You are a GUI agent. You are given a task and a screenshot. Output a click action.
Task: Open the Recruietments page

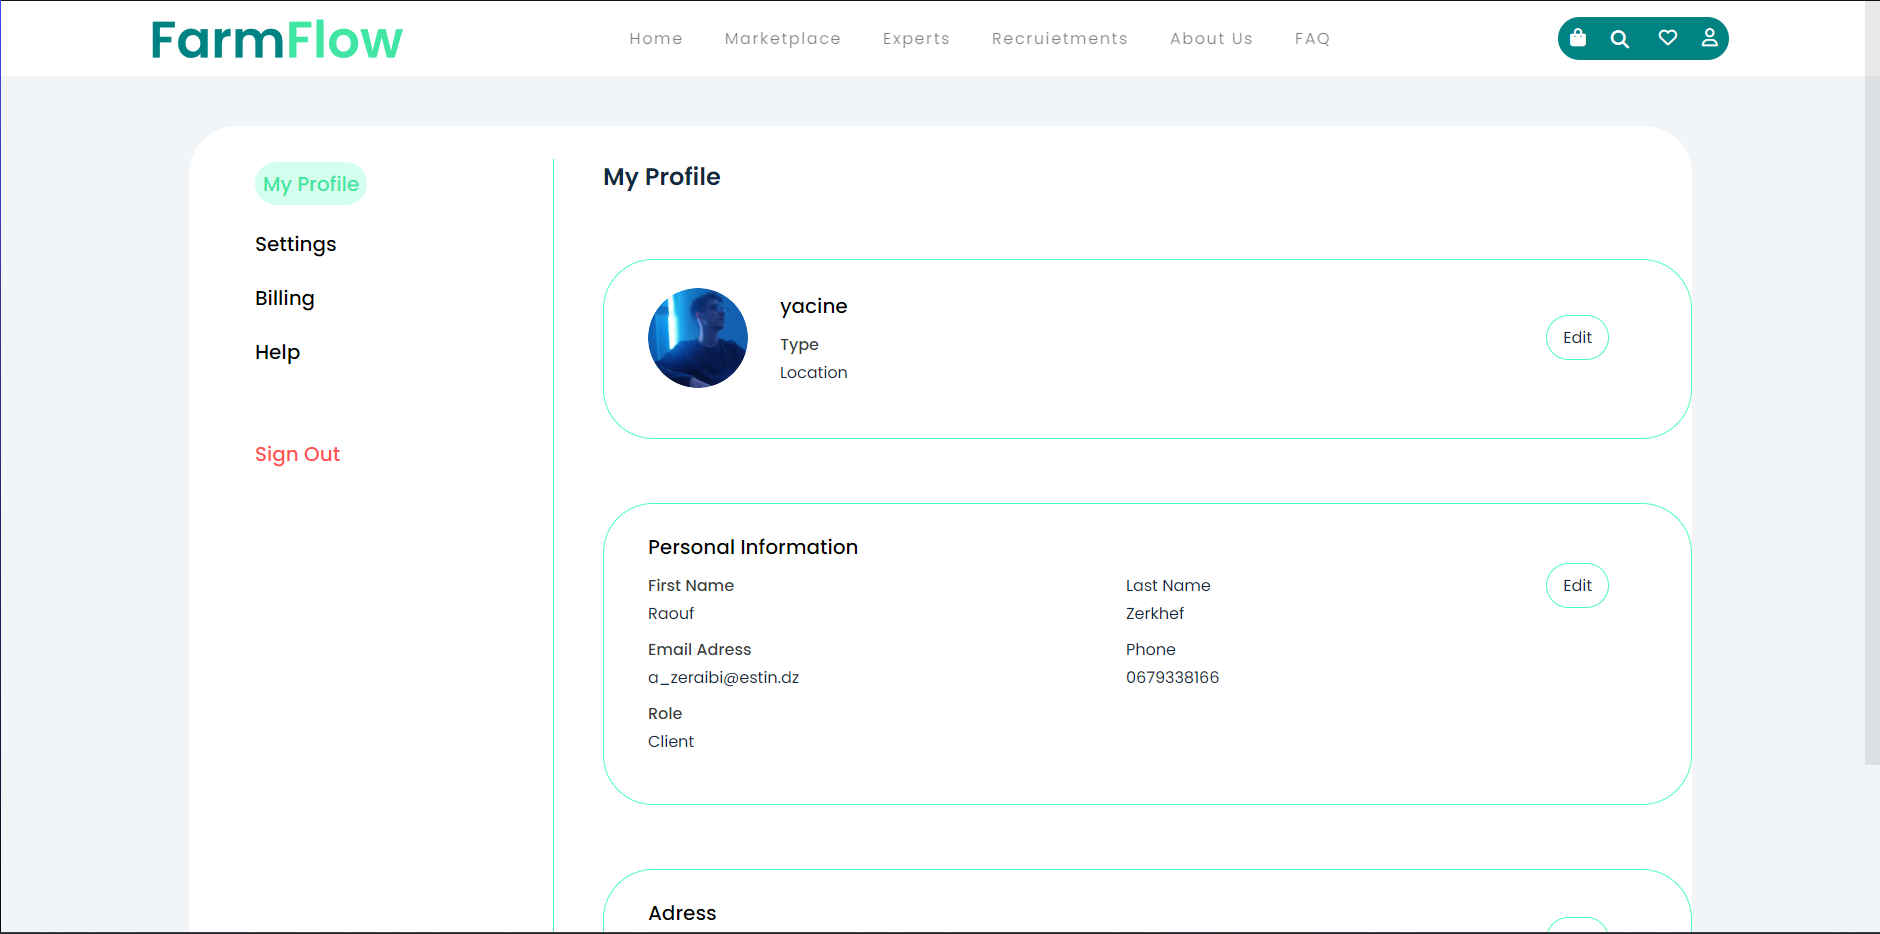pyautogui.click(x=1059, y=38)
